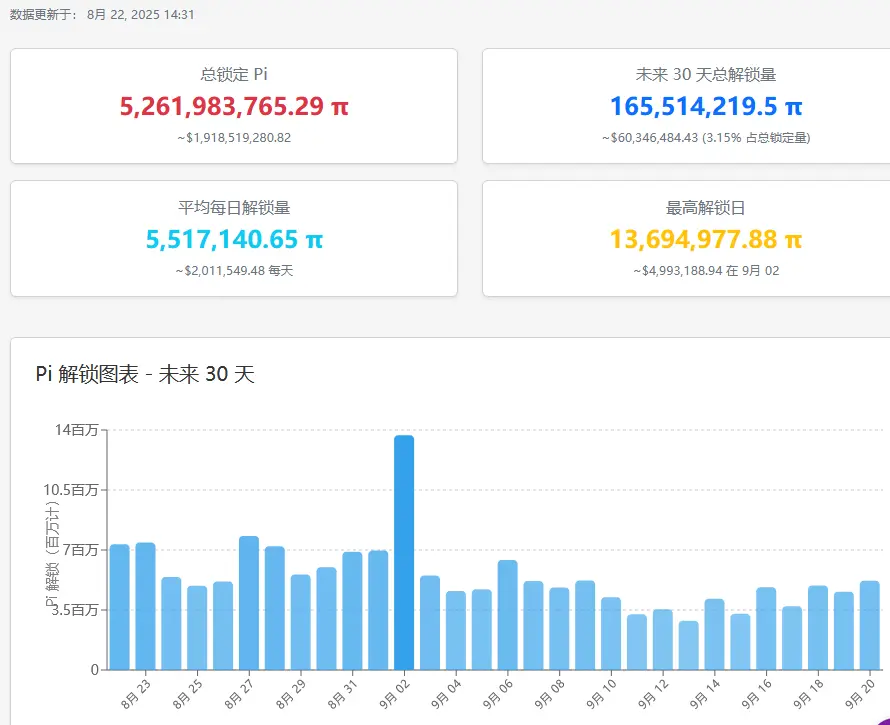Click the 9月 10 x-axis label
This screenshot has width=890, height=725.
coord(601,694)
